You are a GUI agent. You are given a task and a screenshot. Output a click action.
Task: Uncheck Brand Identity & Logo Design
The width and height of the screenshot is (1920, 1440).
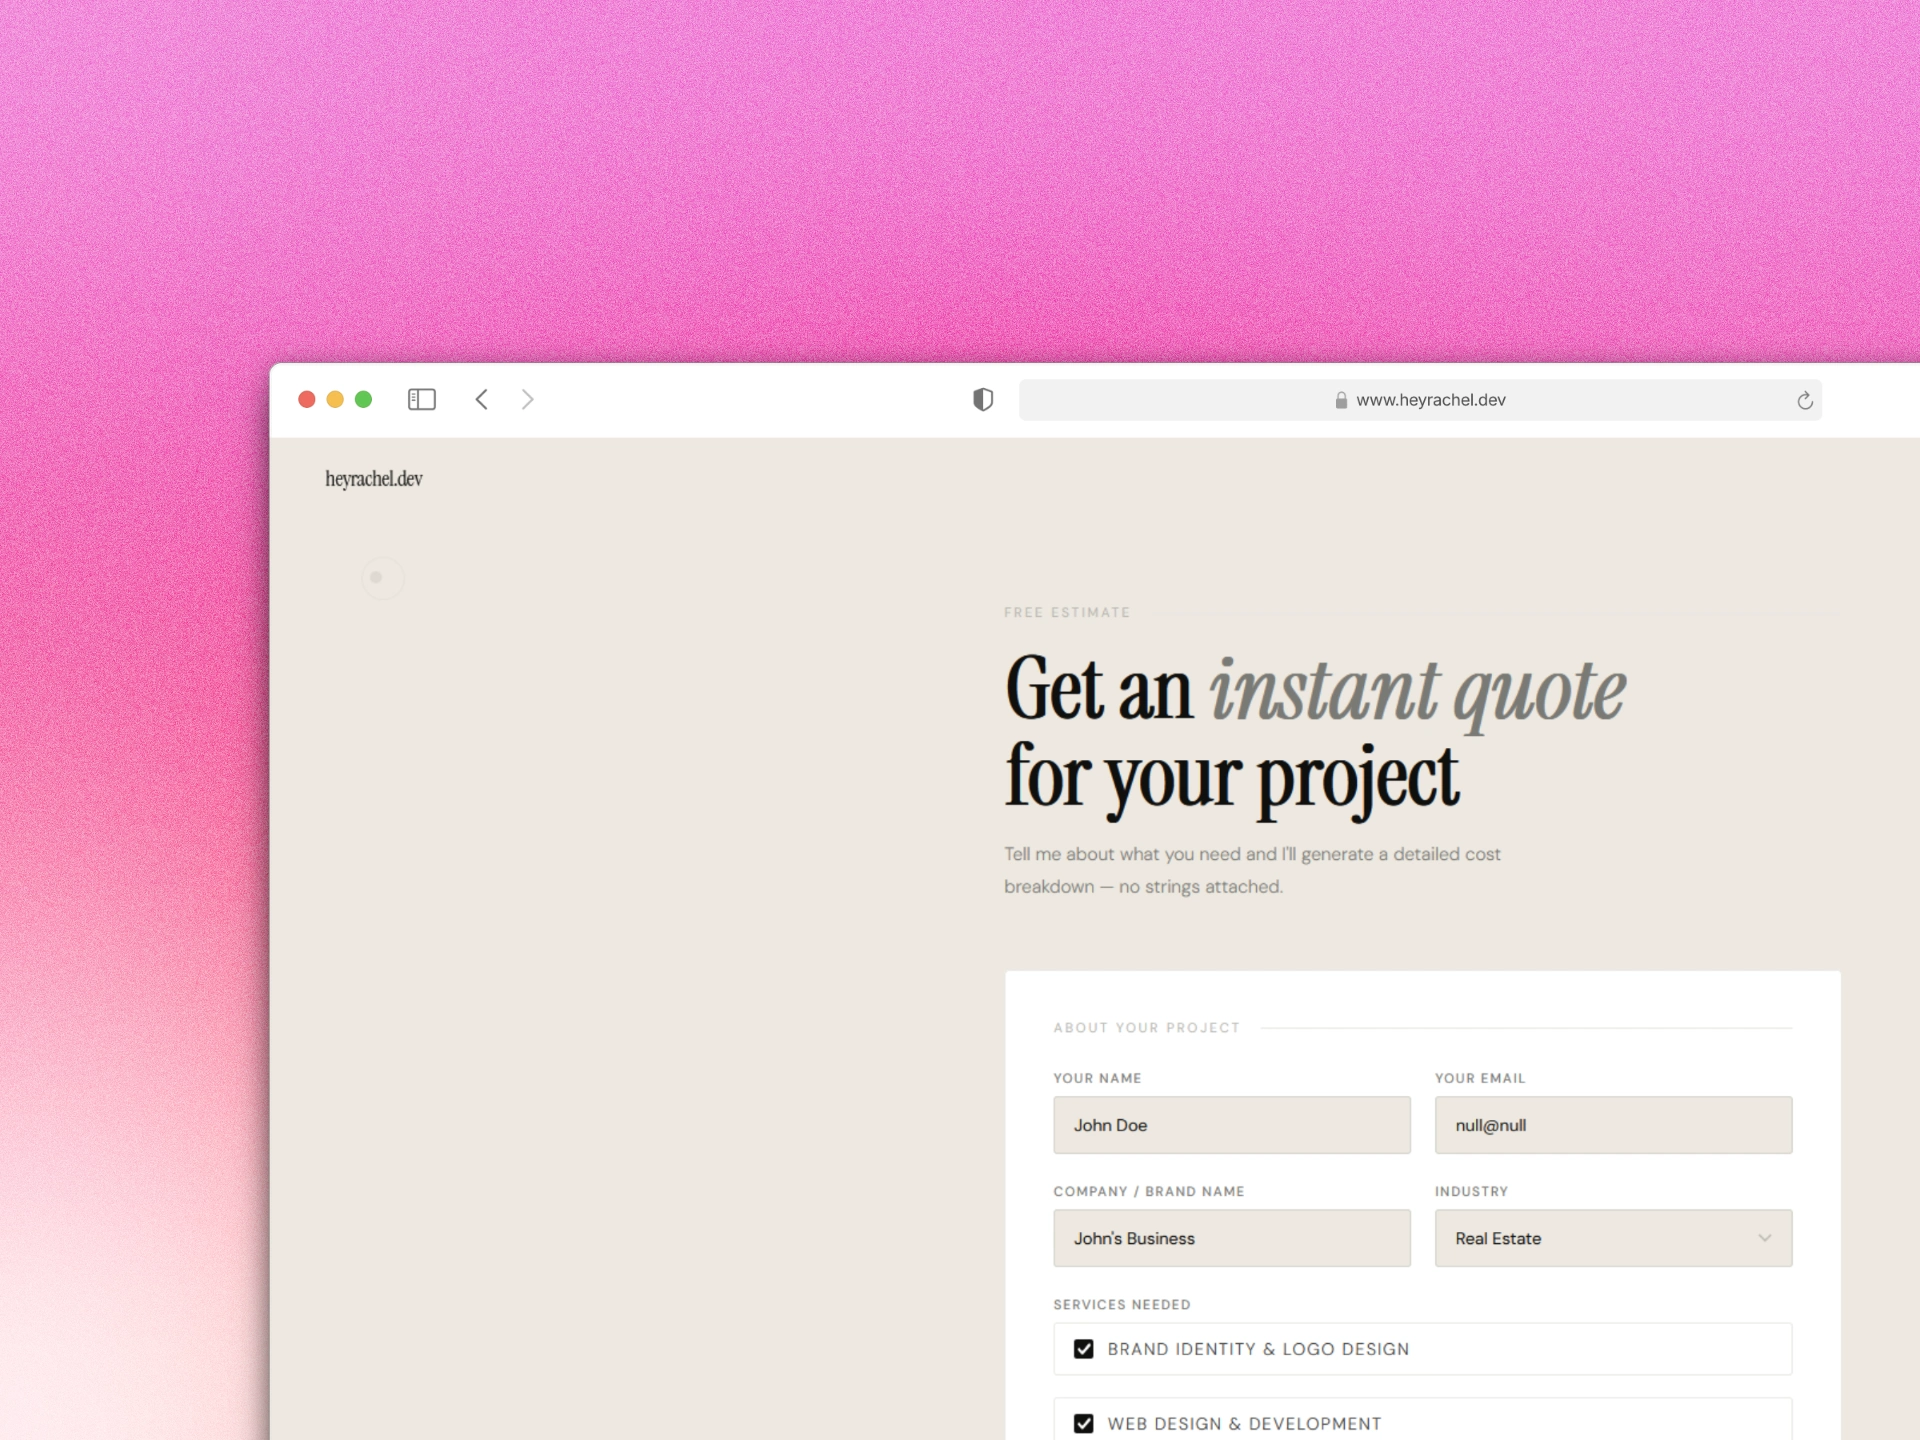pos(1083,1349)
